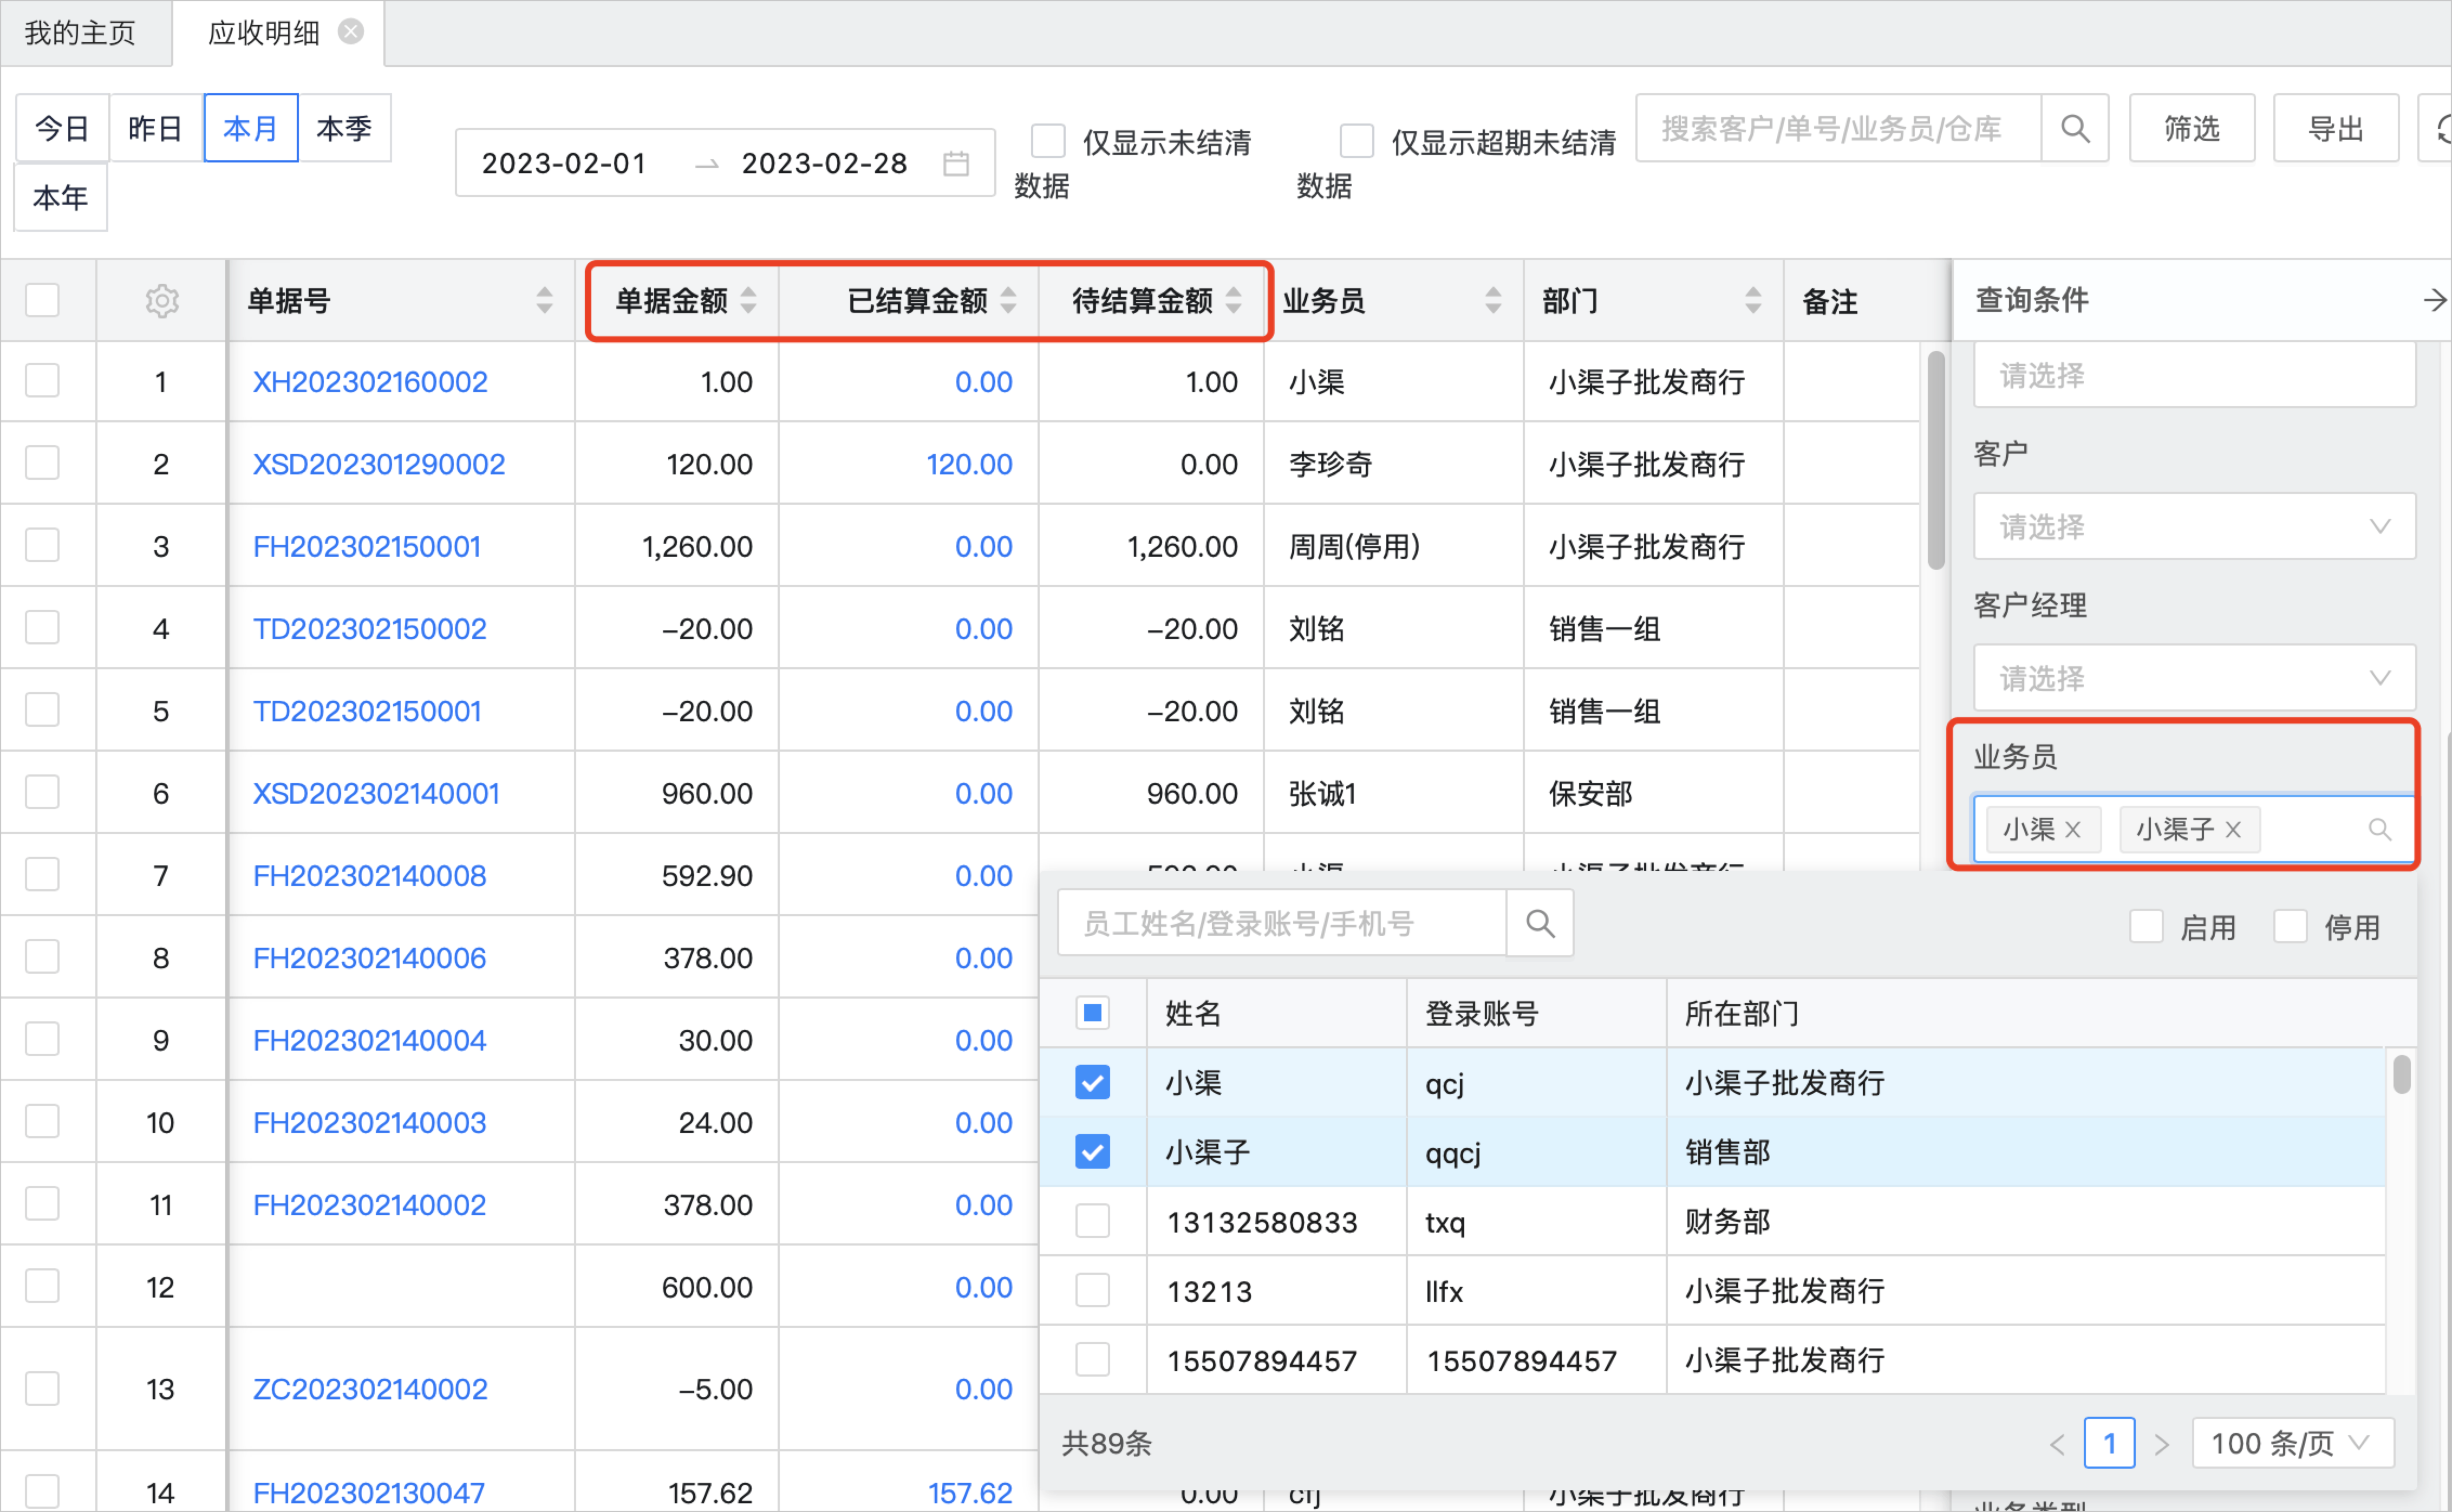Go to next page in employee list
The height and width of the screenshot is (1512, 2452).
click(x=2162, y=1445)
